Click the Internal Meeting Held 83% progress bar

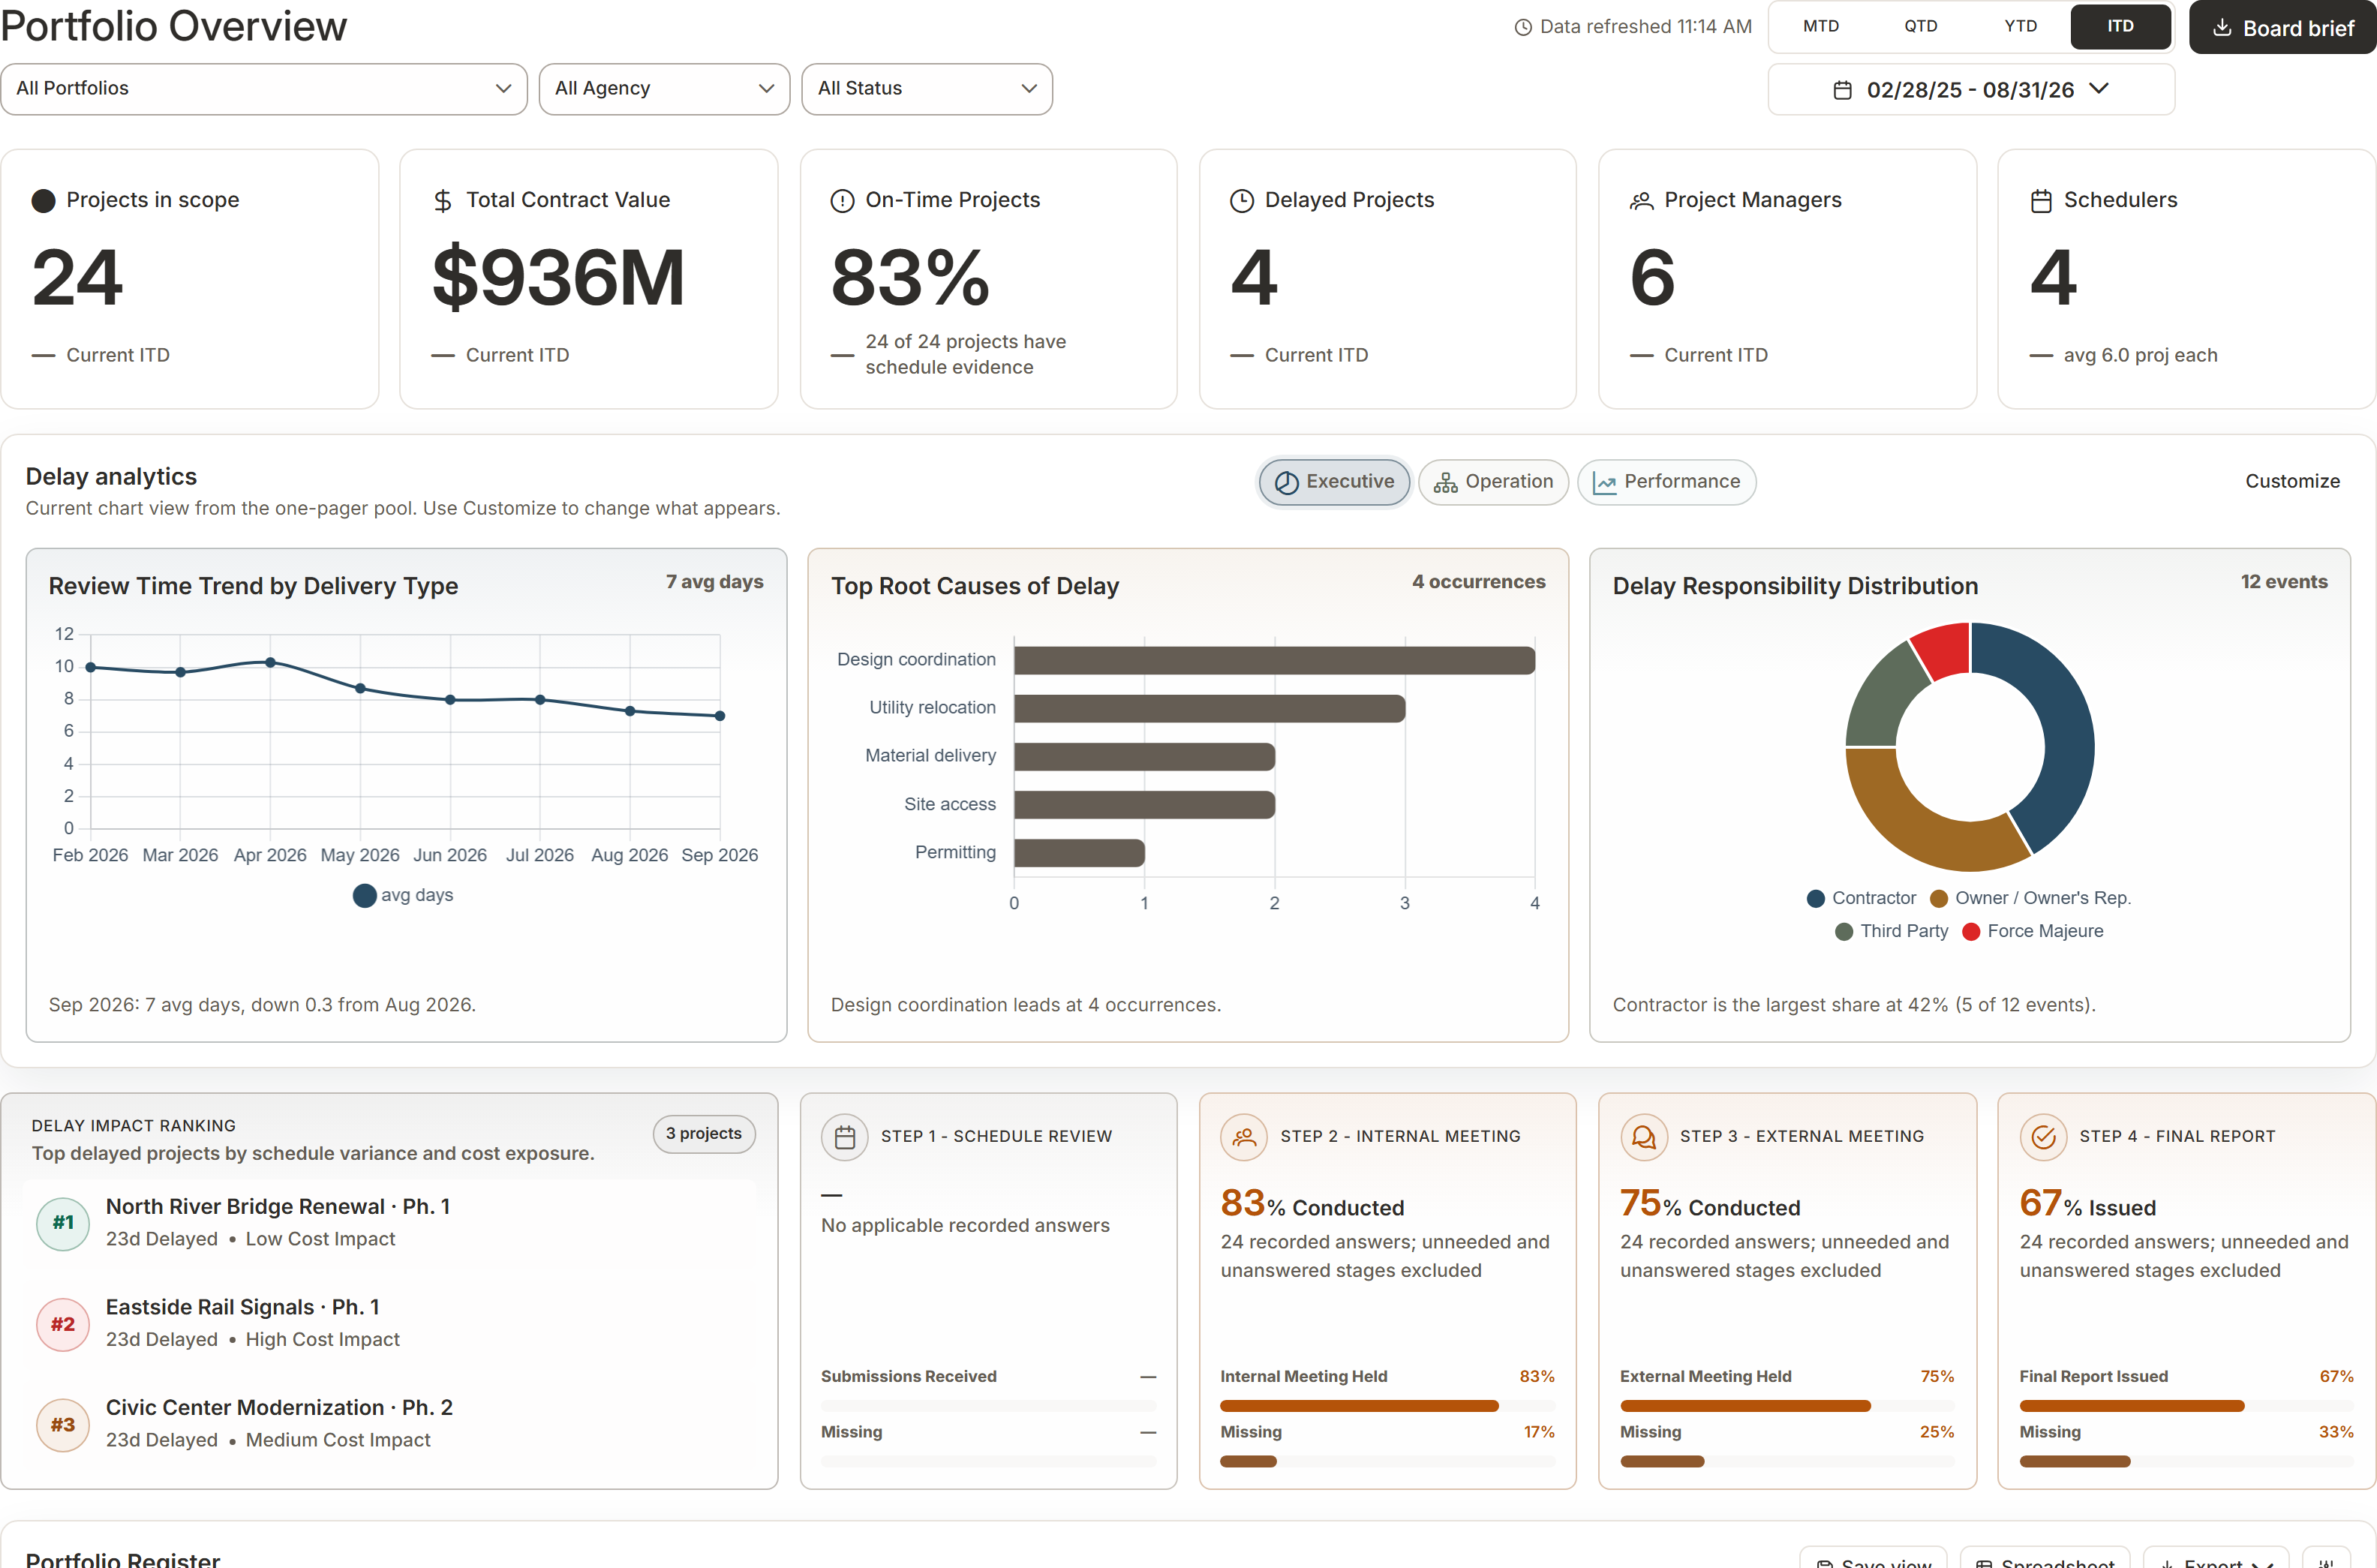pos(1387,1407)
